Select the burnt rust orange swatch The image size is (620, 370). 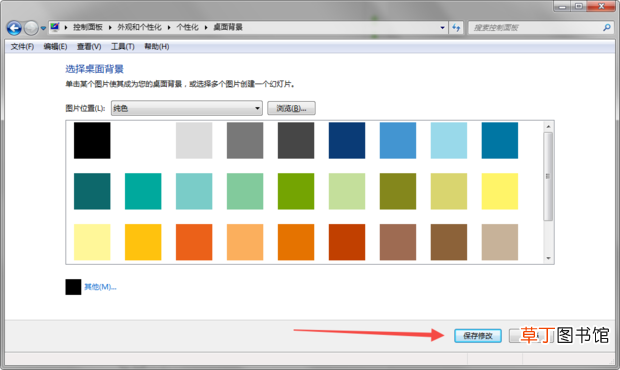pos(347,242)
